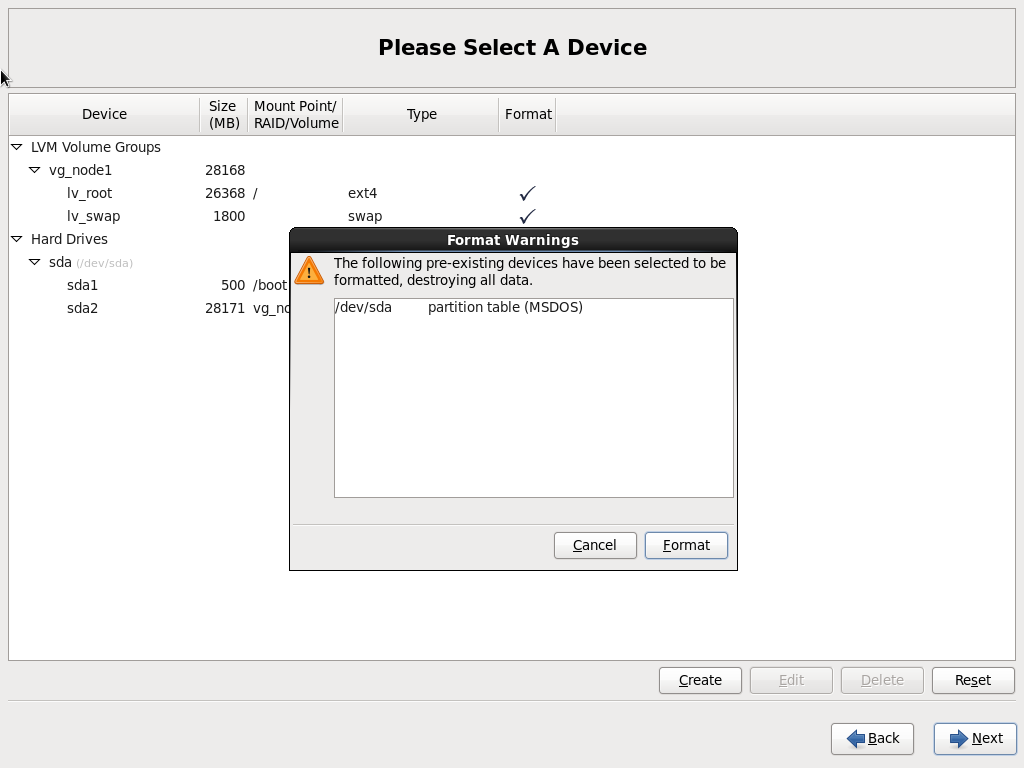The width and height of the screenshot is (1024, 768).
Task: Click the Device column header
Action: coord(104,114)
